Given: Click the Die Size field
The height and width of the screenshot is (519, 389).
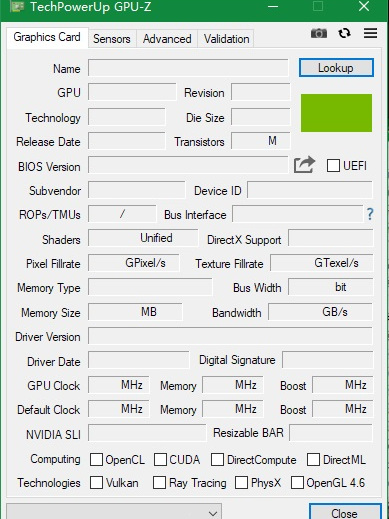Looking at the screenshot, I should click(x=261, y=117).
